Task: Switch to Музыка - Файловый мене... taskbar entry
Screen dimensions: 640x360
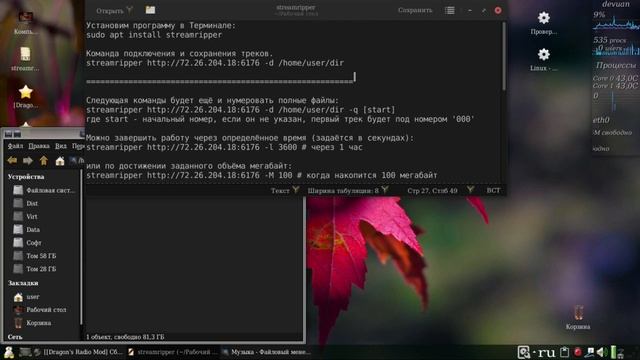Action: [266, 352]
